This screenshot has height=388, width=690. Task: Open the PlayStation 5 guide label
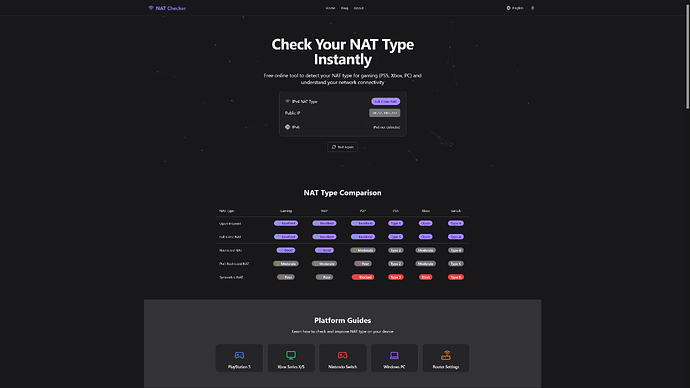[239, 367]
